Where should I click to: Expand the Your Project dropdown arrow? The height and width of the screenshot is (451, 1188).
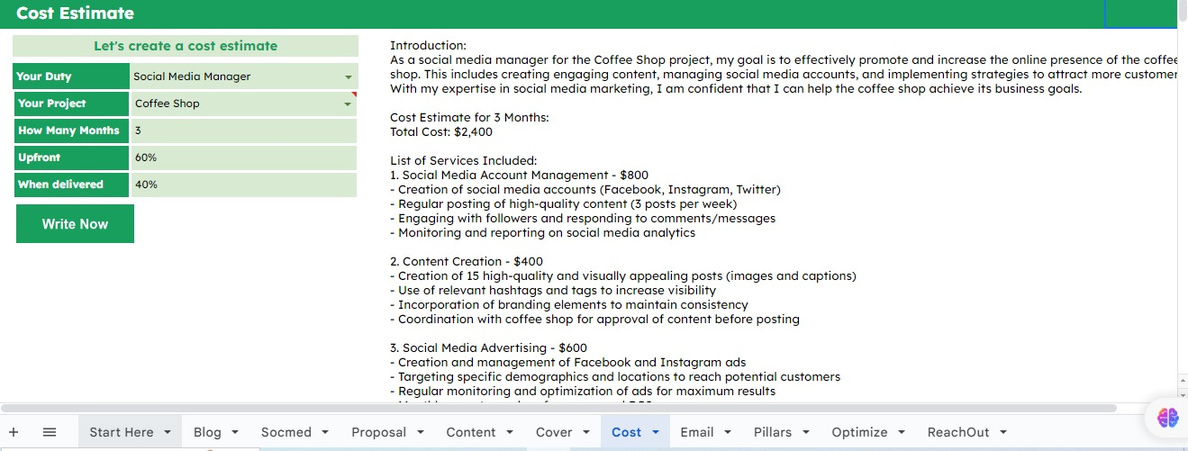pos(349,104)
